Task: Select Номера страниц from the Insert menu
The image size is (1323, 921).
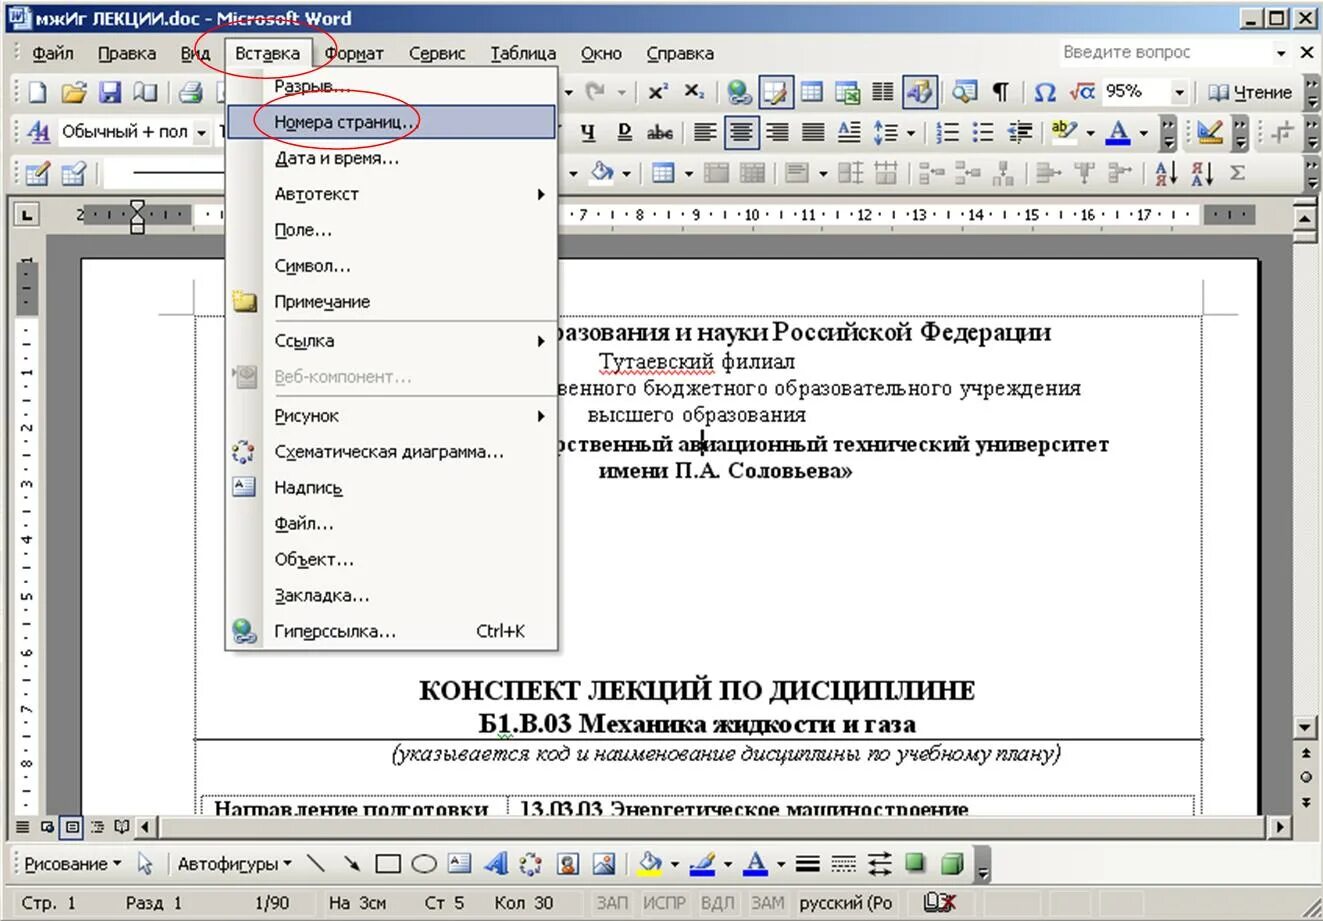Action: [x=391, y=122]
